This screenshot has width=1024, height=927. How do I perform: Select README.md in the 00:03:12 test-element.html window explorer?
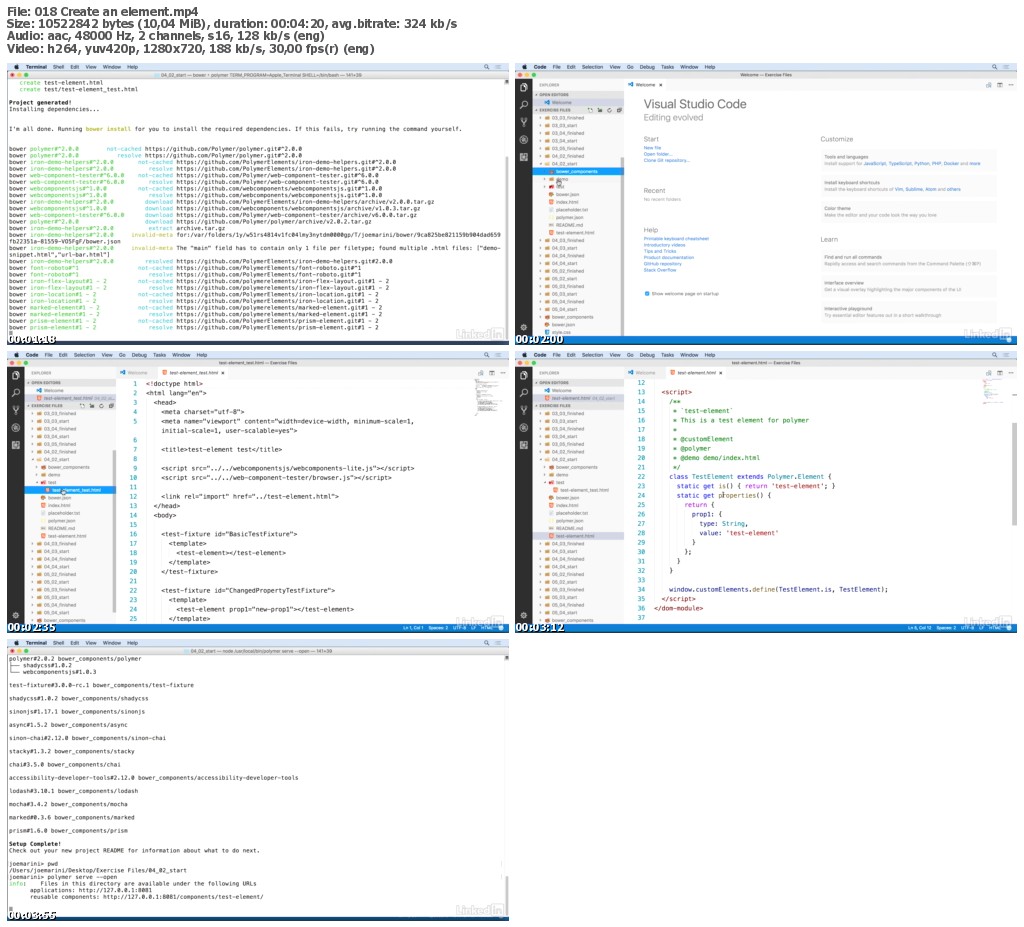569,529
